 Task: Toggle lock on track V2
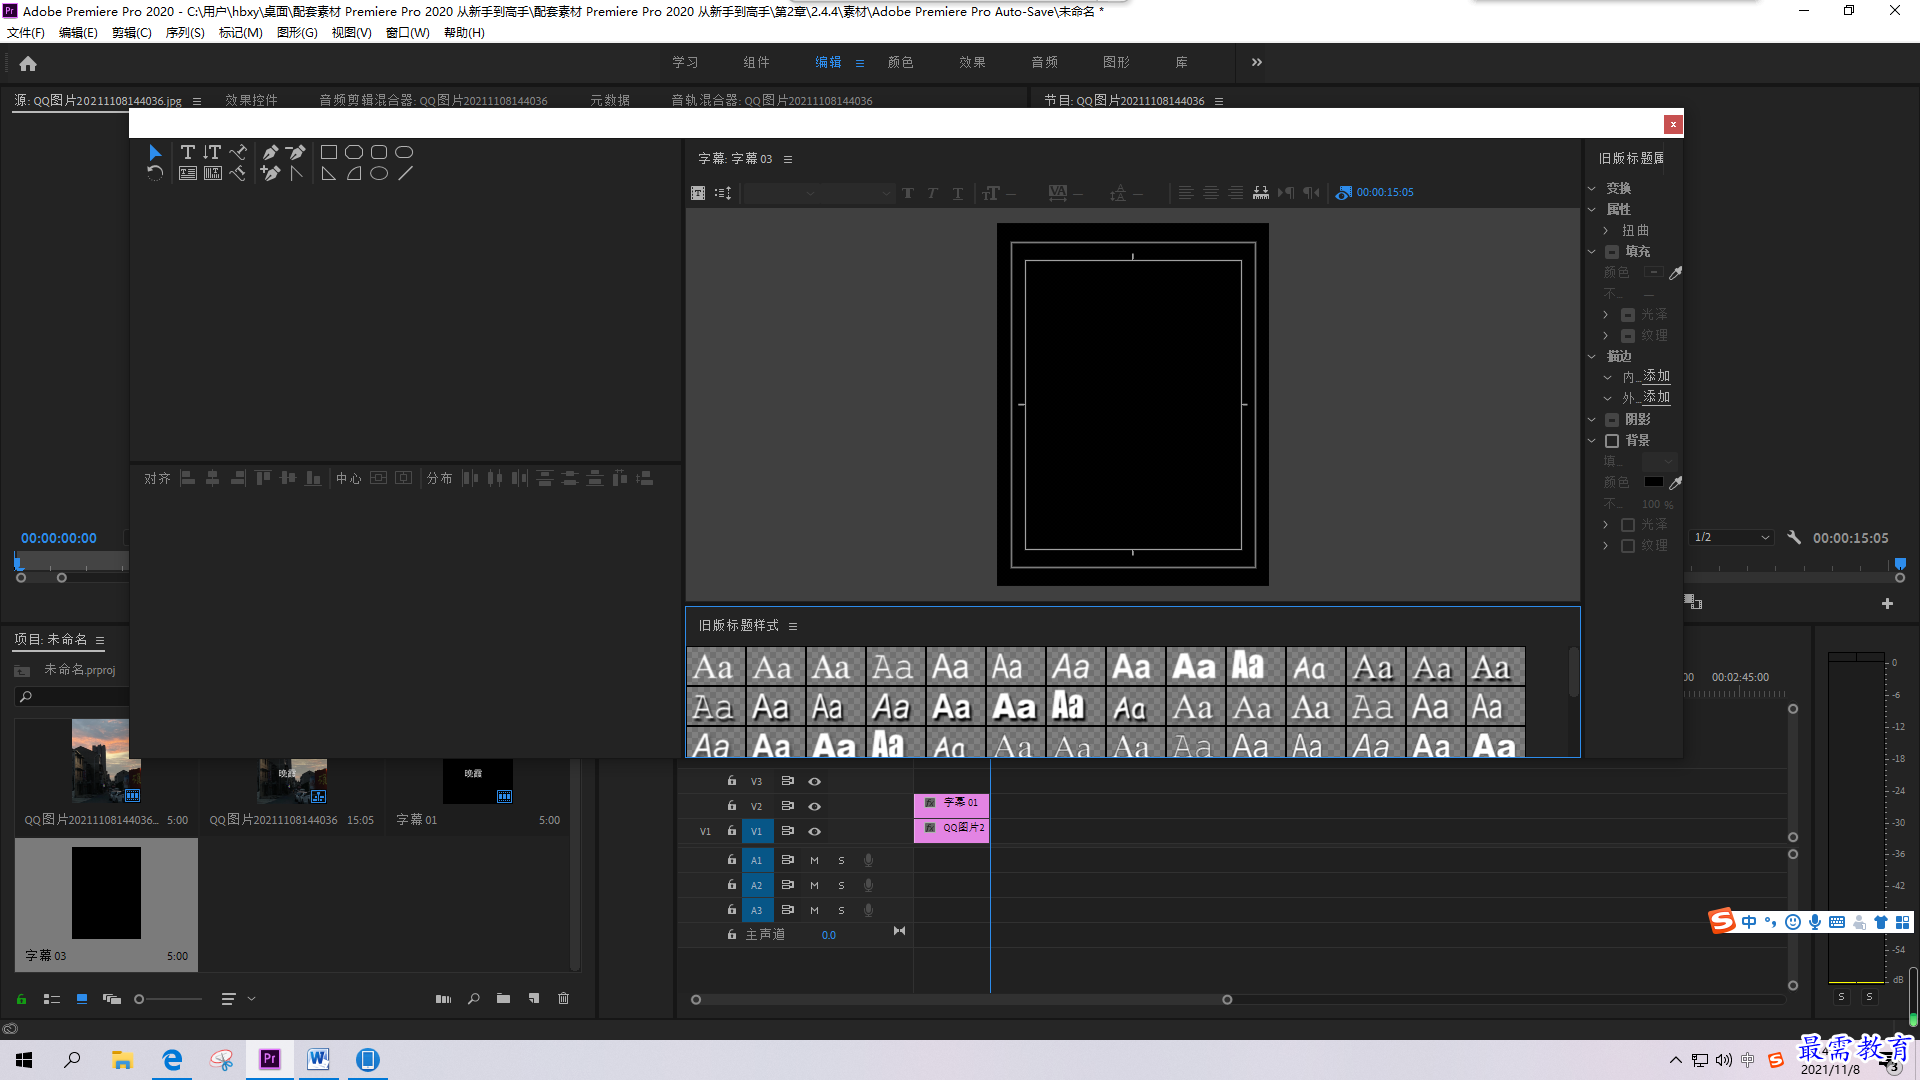732,805
